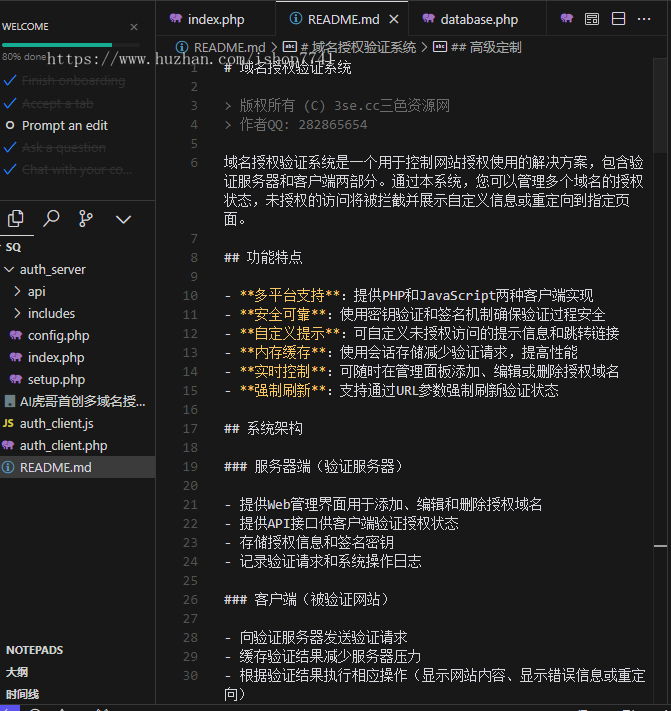Viewport: 671px width, 711px height.
Task: Open the 大纲 outline section
Action: 17,672
